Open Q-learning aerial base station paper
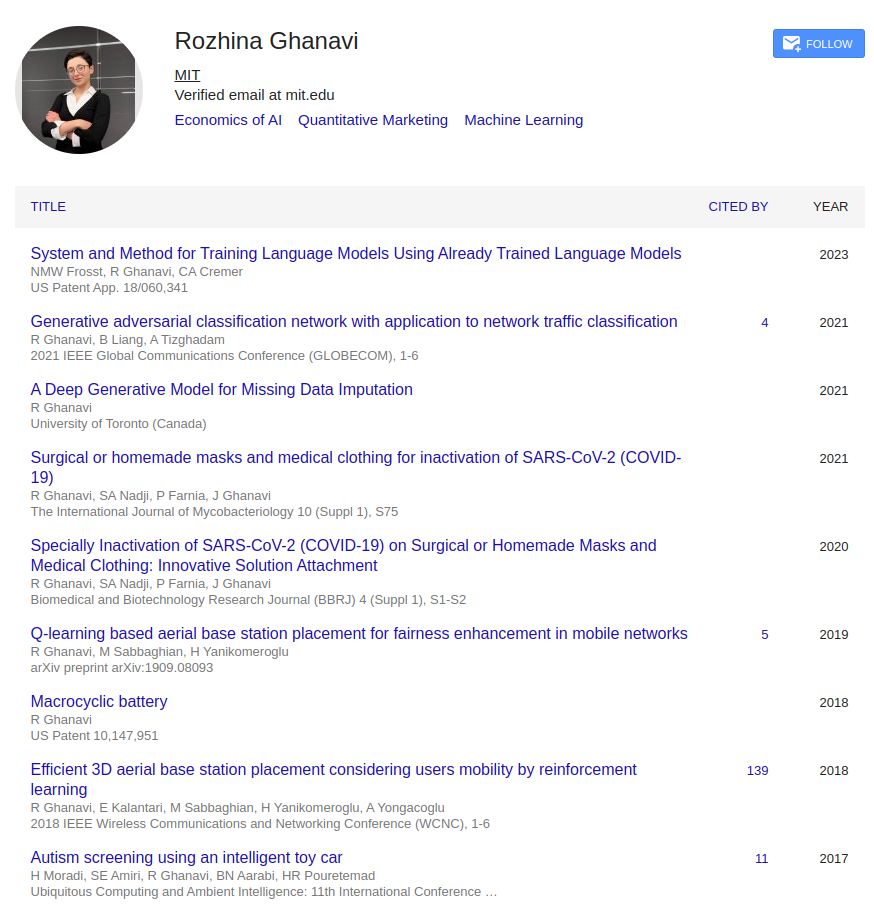This screenshot has width=874, height=908. 359,634
